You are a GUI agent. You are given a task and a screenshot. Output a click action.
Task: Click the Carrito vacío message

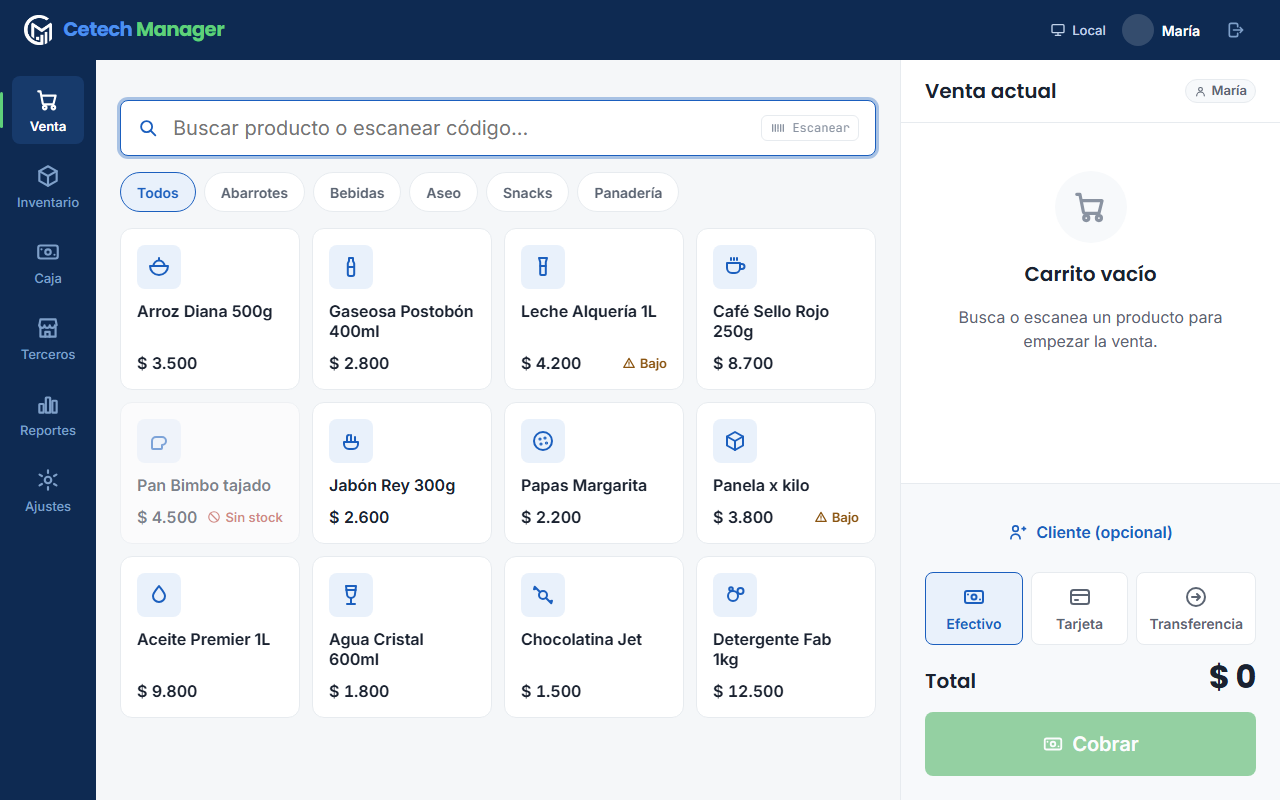pyautogui.click(x=1090, y=274)
